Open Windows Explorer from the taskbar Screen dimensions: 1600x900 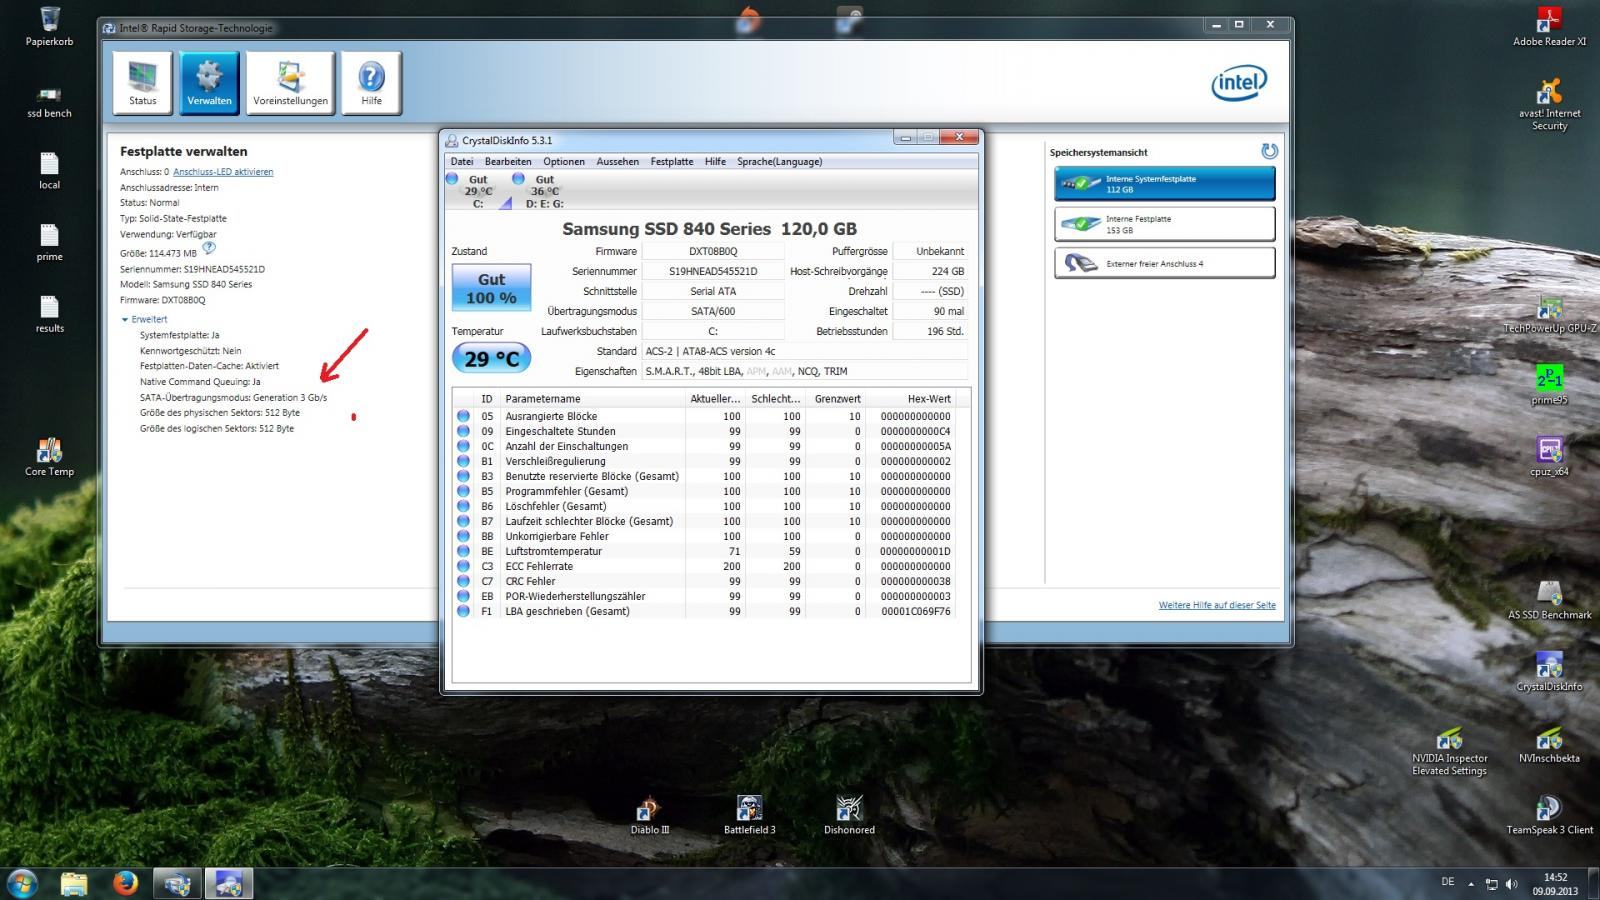pyautogui.click(x=74, y=883)
